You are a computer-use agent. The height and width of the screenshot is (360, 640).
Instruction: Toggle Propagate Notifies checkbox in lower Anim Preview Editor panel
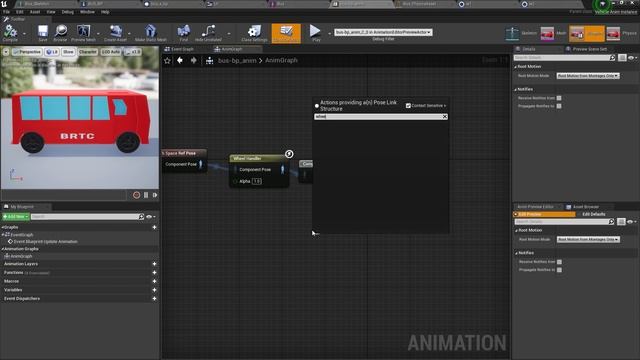(x=559, y=270)
